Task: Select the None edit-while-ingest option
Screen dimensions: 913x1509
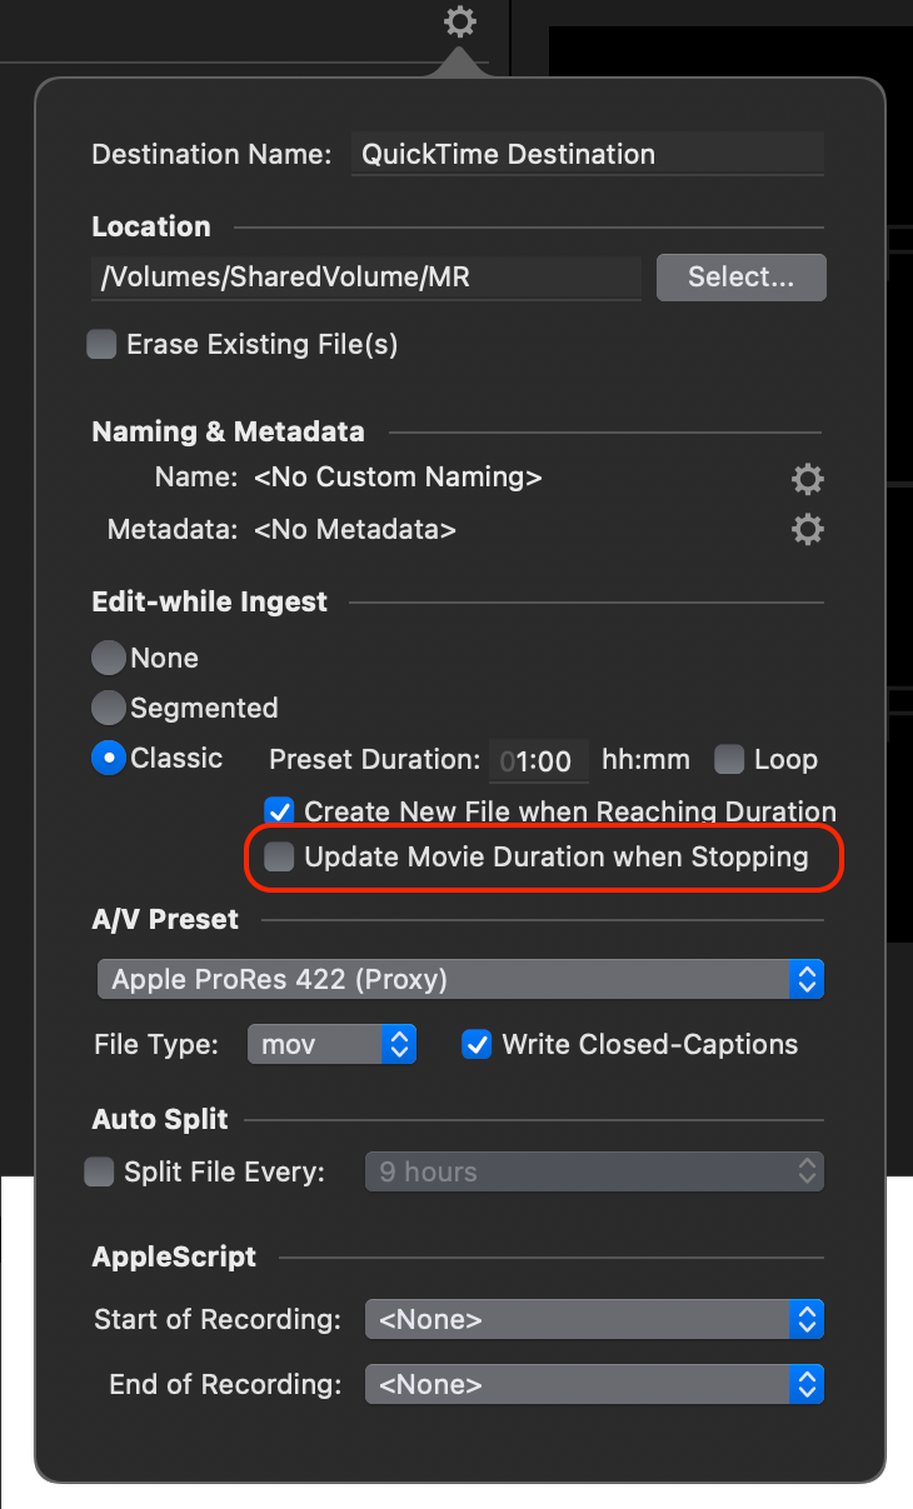Action: pos(108,658)
